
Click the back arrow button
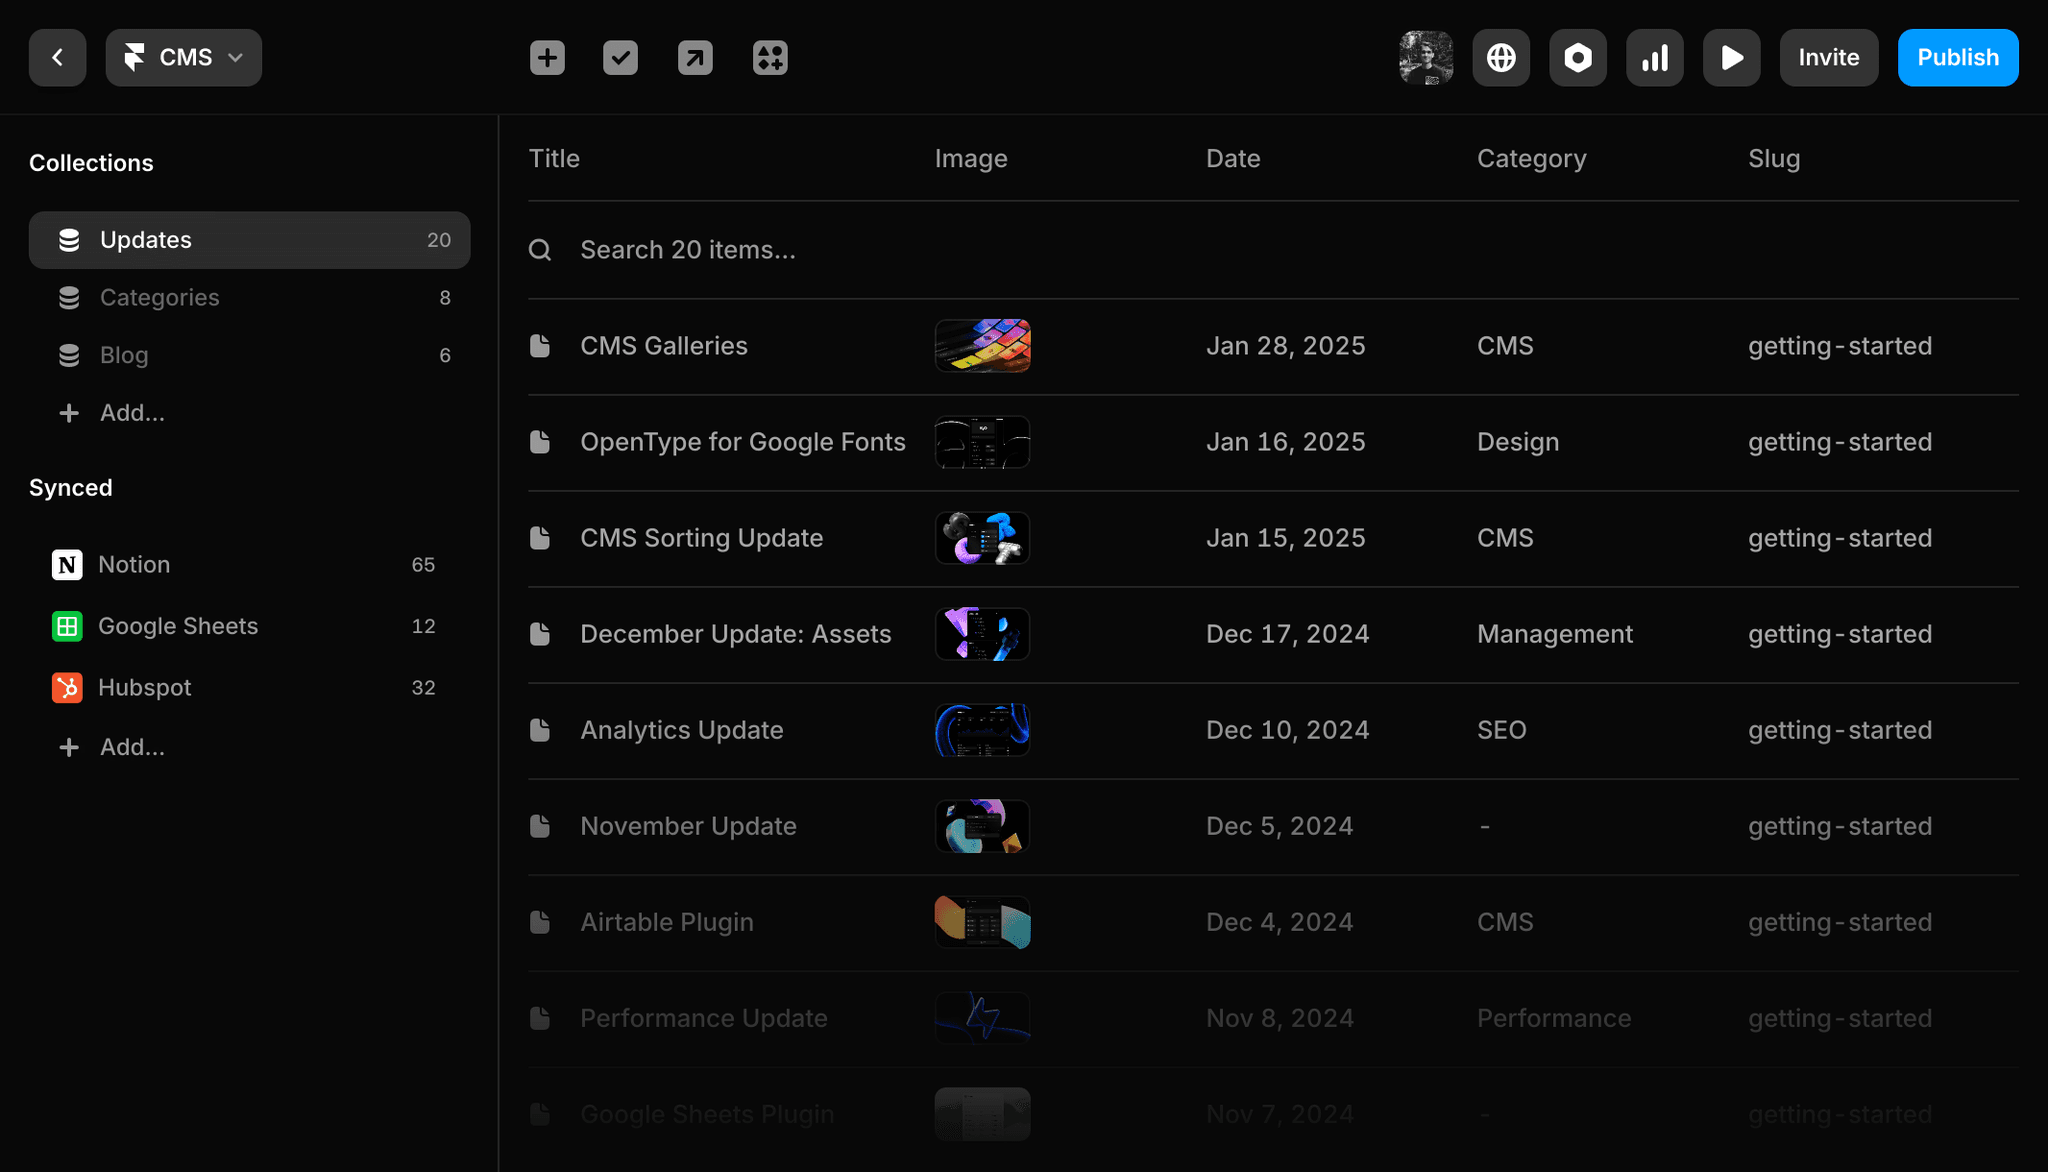pos(57,58)
